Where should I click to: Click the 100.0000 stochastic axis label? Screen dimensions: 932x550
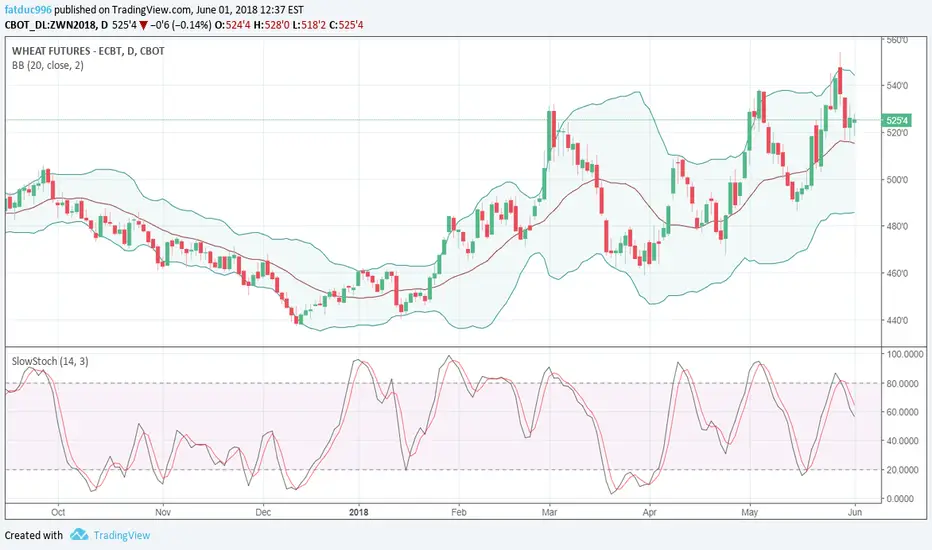point(905,354)
